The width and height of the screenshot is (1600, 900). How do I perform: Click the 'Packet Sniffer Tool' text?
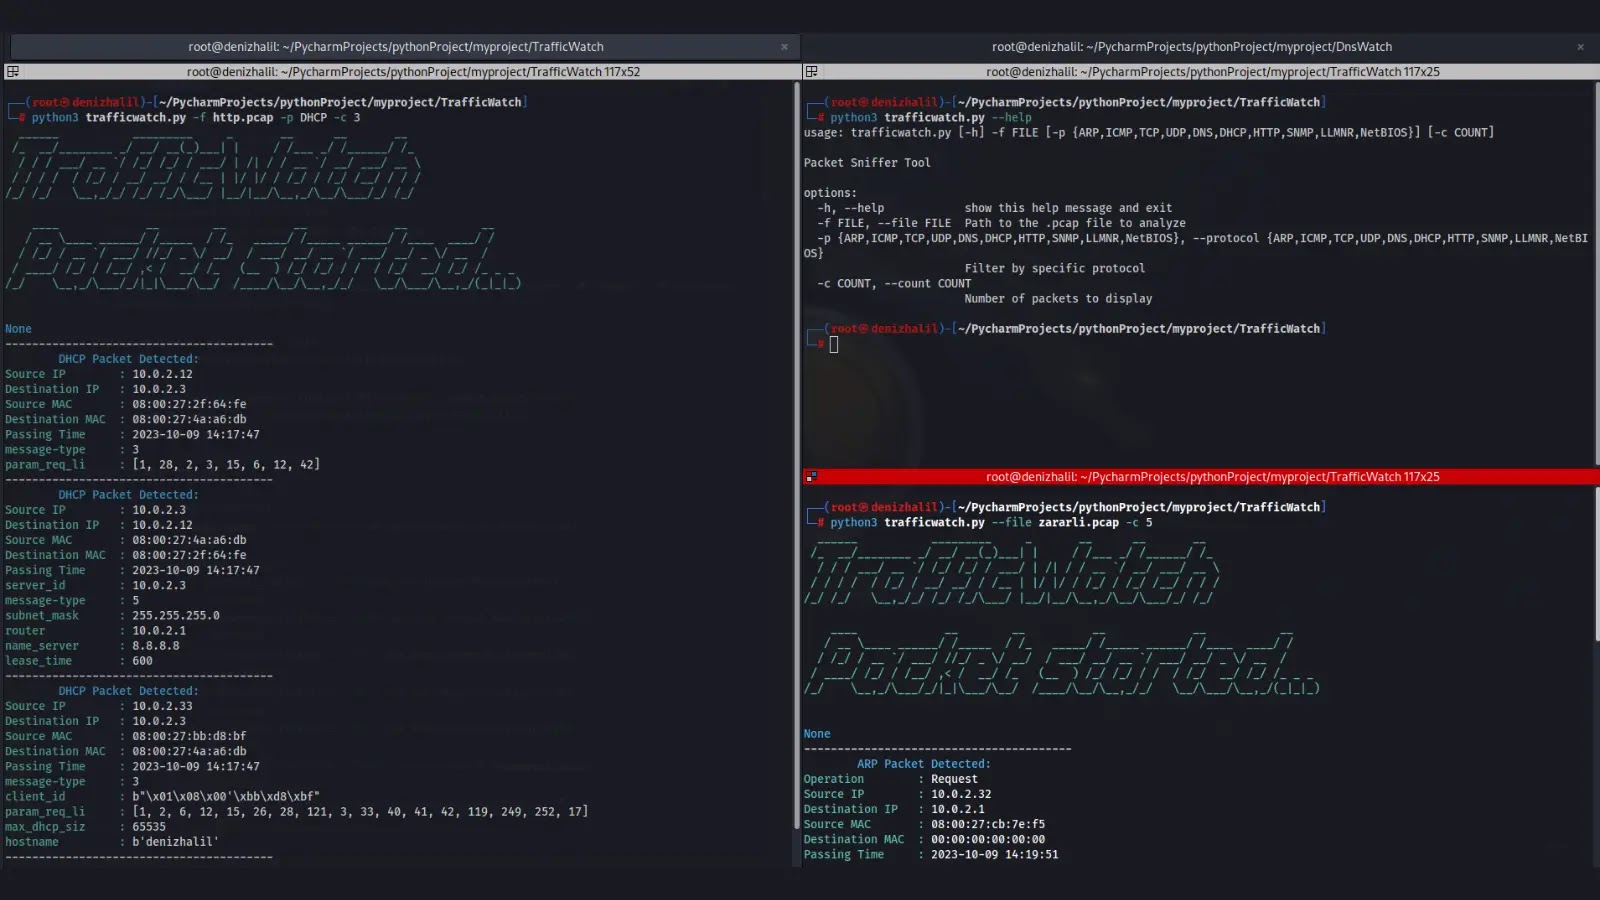tap(867, 162)
